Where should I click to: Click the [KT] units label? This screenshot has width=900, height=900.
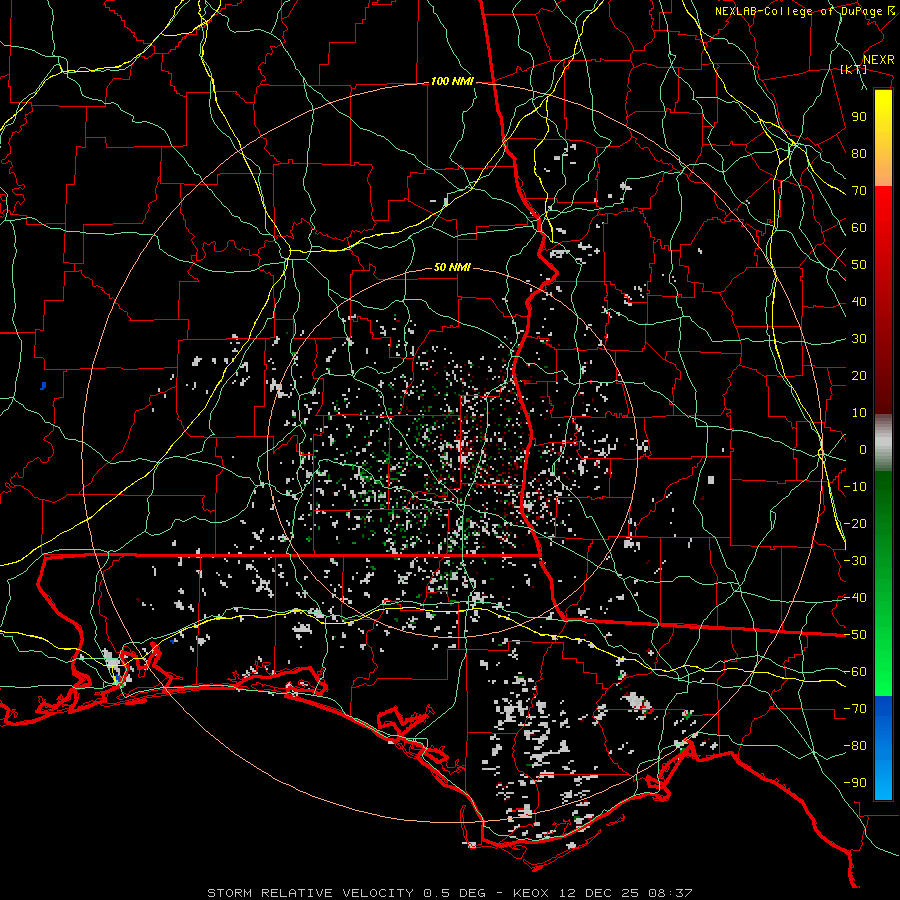854,69
